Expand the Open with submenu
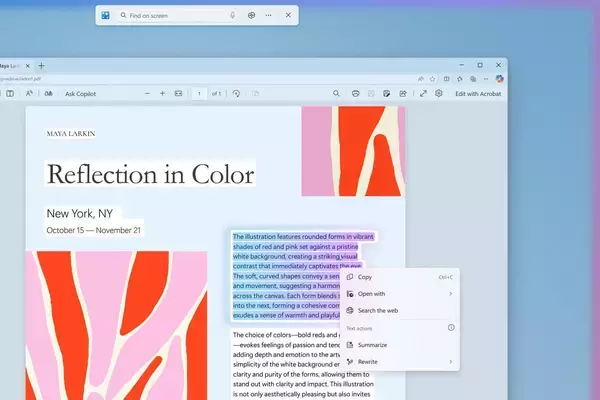The image size is (600, 400). pos(450,294)
